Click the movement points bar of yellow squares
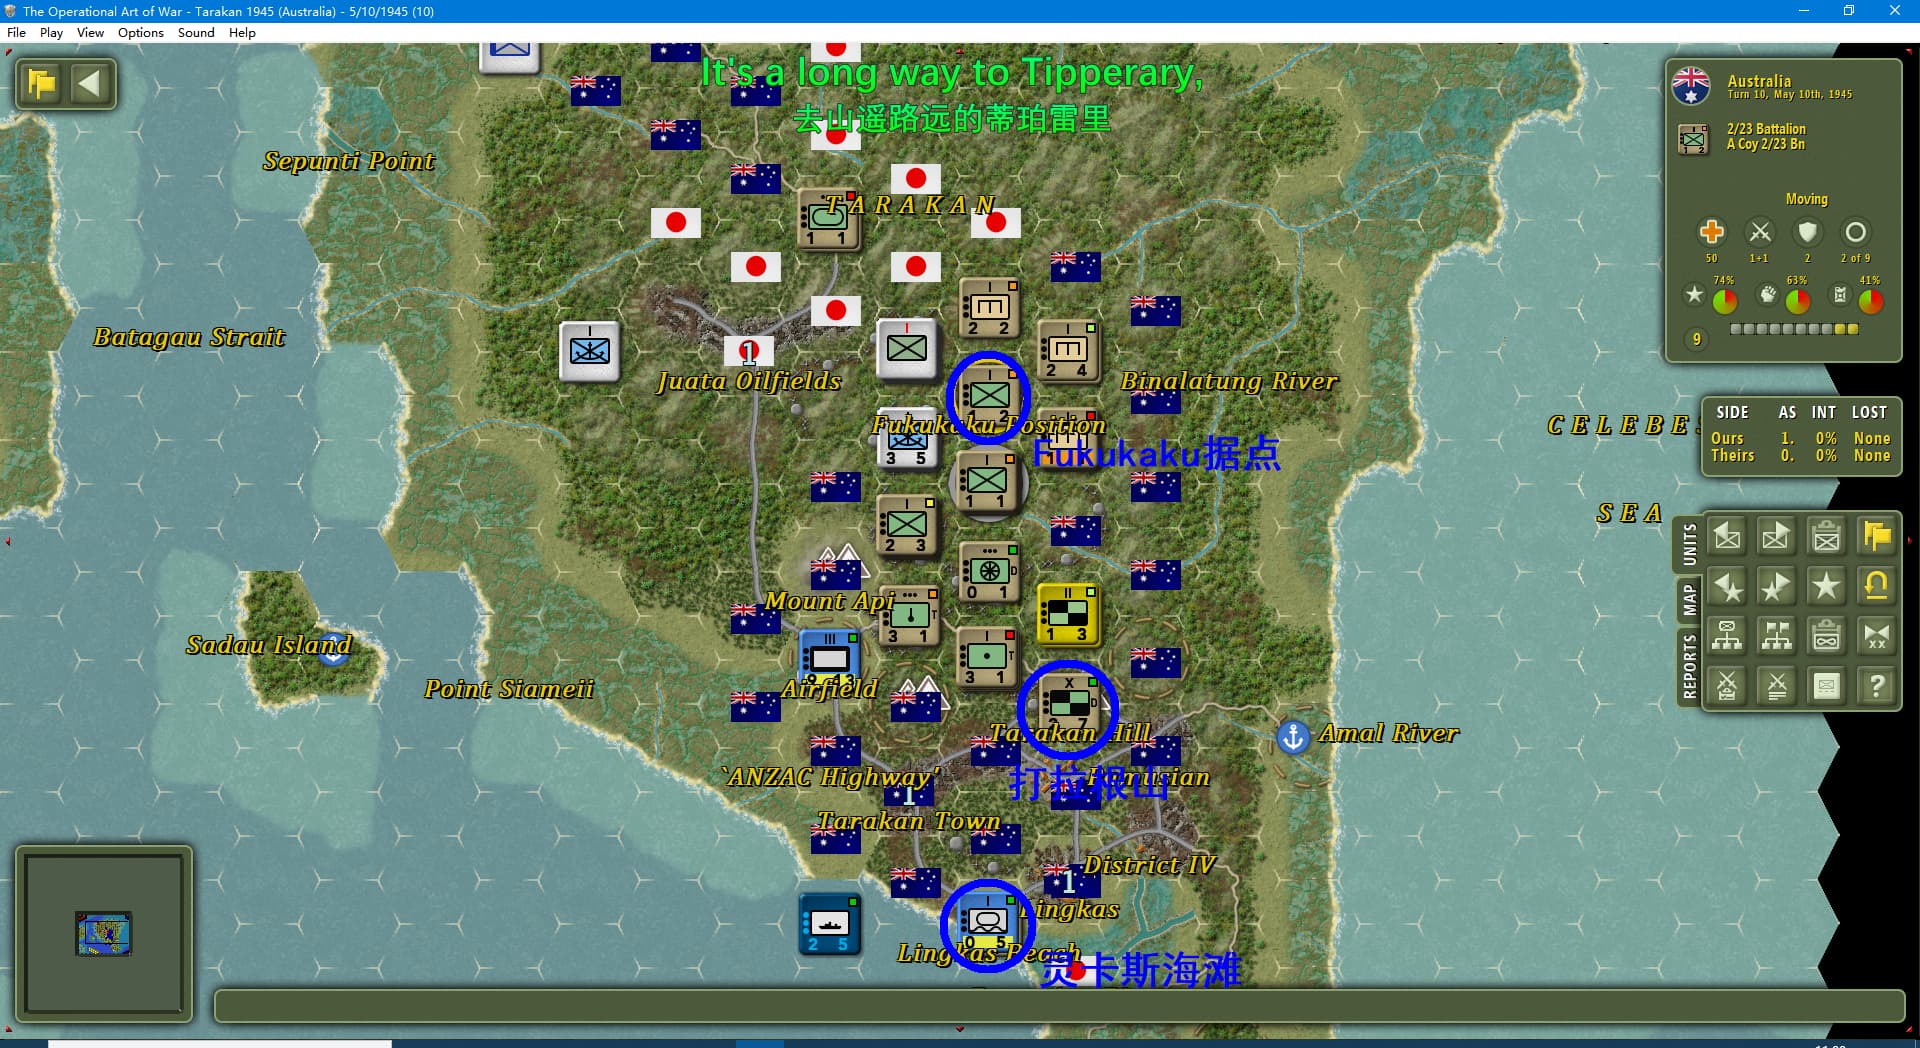The image size is (1920, 1048). click(1794, 329)
